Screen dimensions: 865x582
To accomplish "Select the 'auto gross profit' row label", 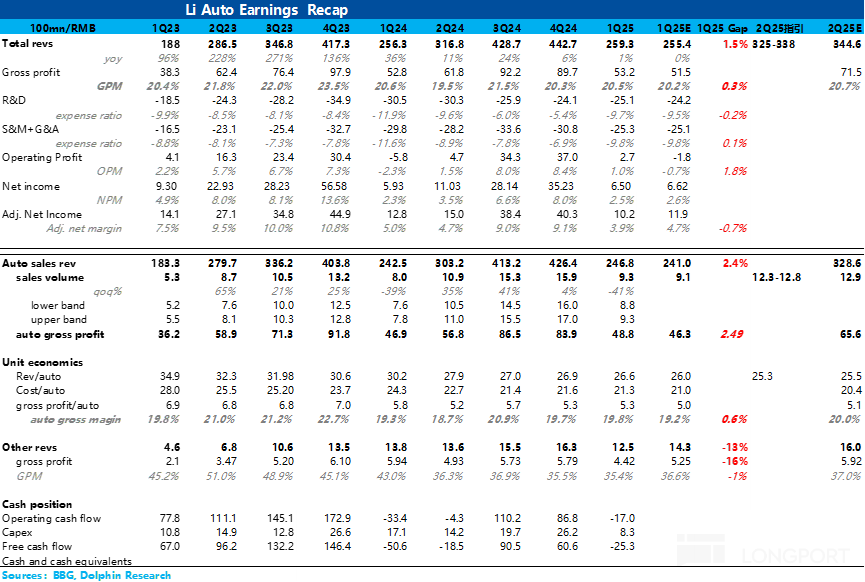I will 60,334.
